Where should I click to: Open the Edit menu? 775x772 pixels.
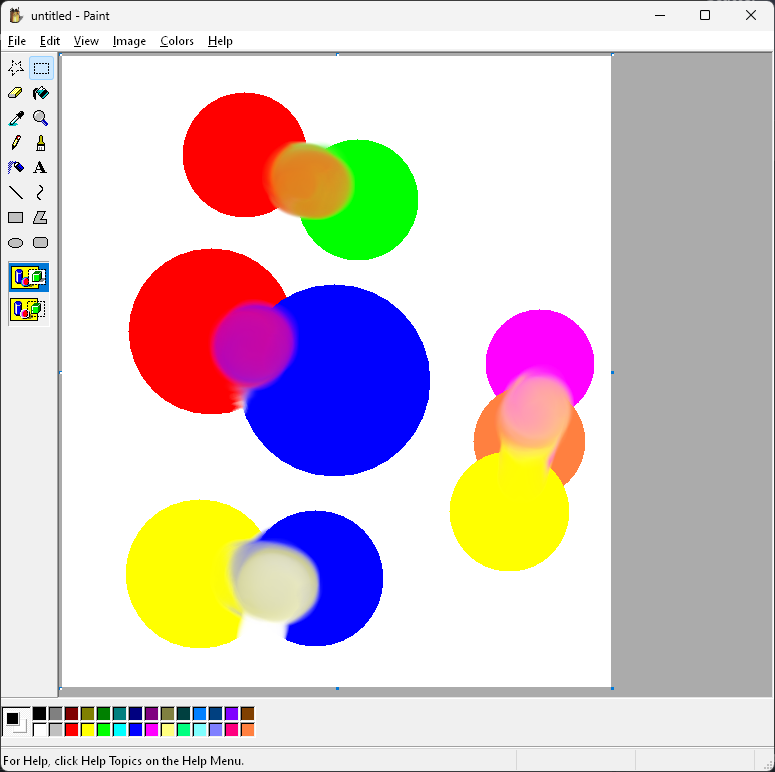click(x=50, y=41)
